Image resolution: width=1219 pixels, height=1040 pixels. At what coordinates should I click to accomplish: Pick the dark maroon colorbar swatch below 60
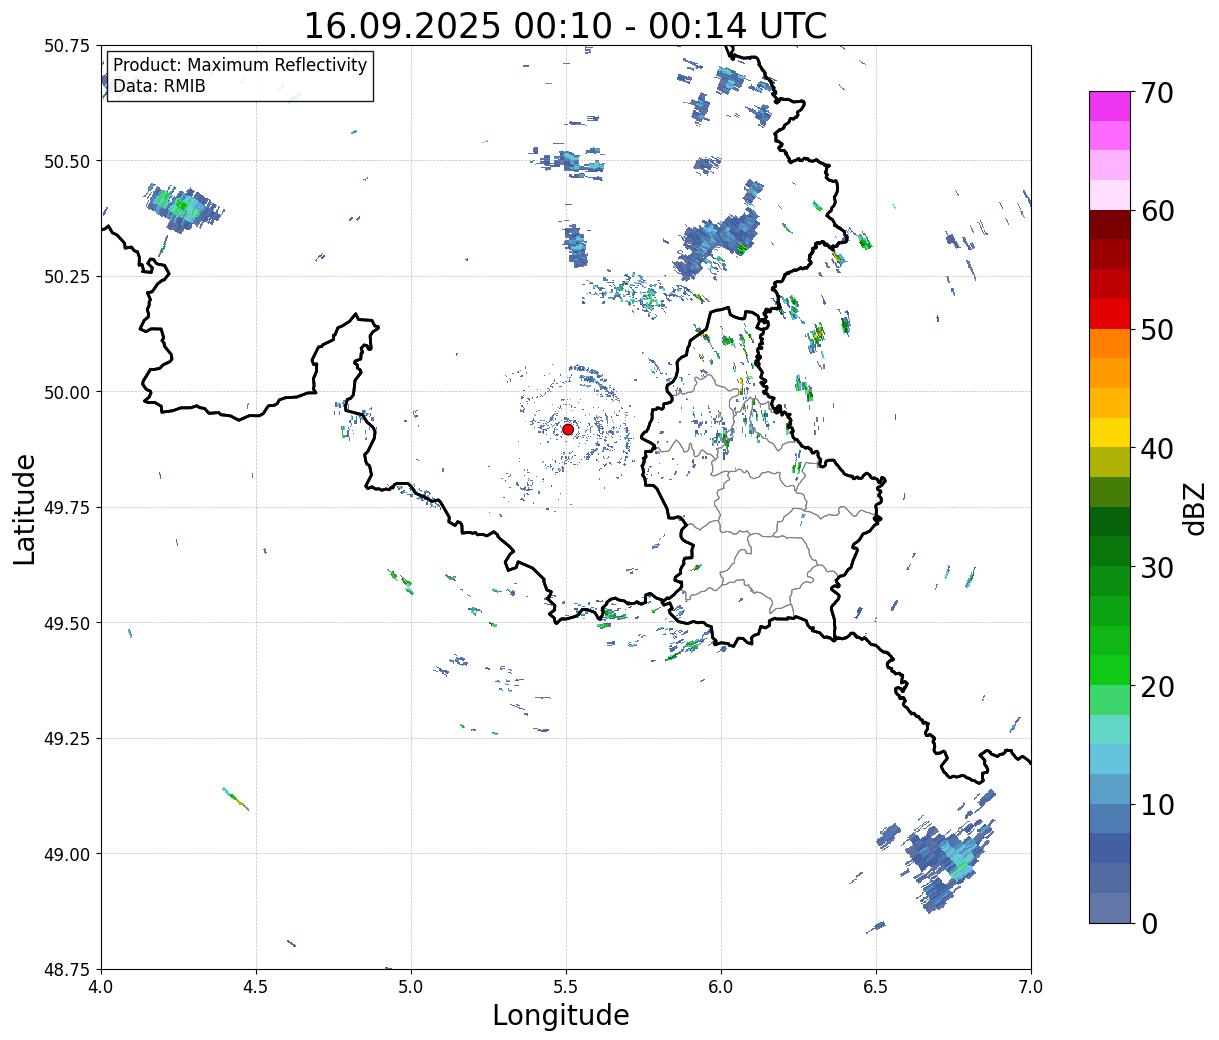[1110, 225]
